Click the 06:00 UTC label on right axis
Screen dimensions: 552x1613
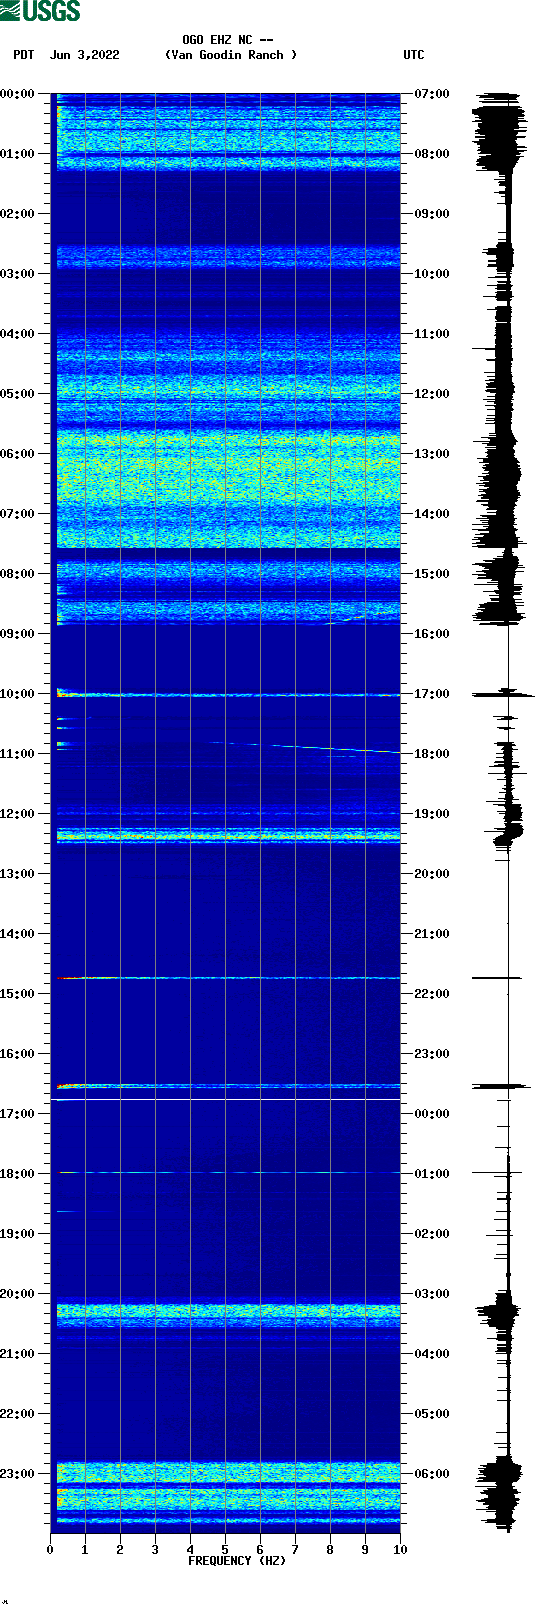(432, 1474)
